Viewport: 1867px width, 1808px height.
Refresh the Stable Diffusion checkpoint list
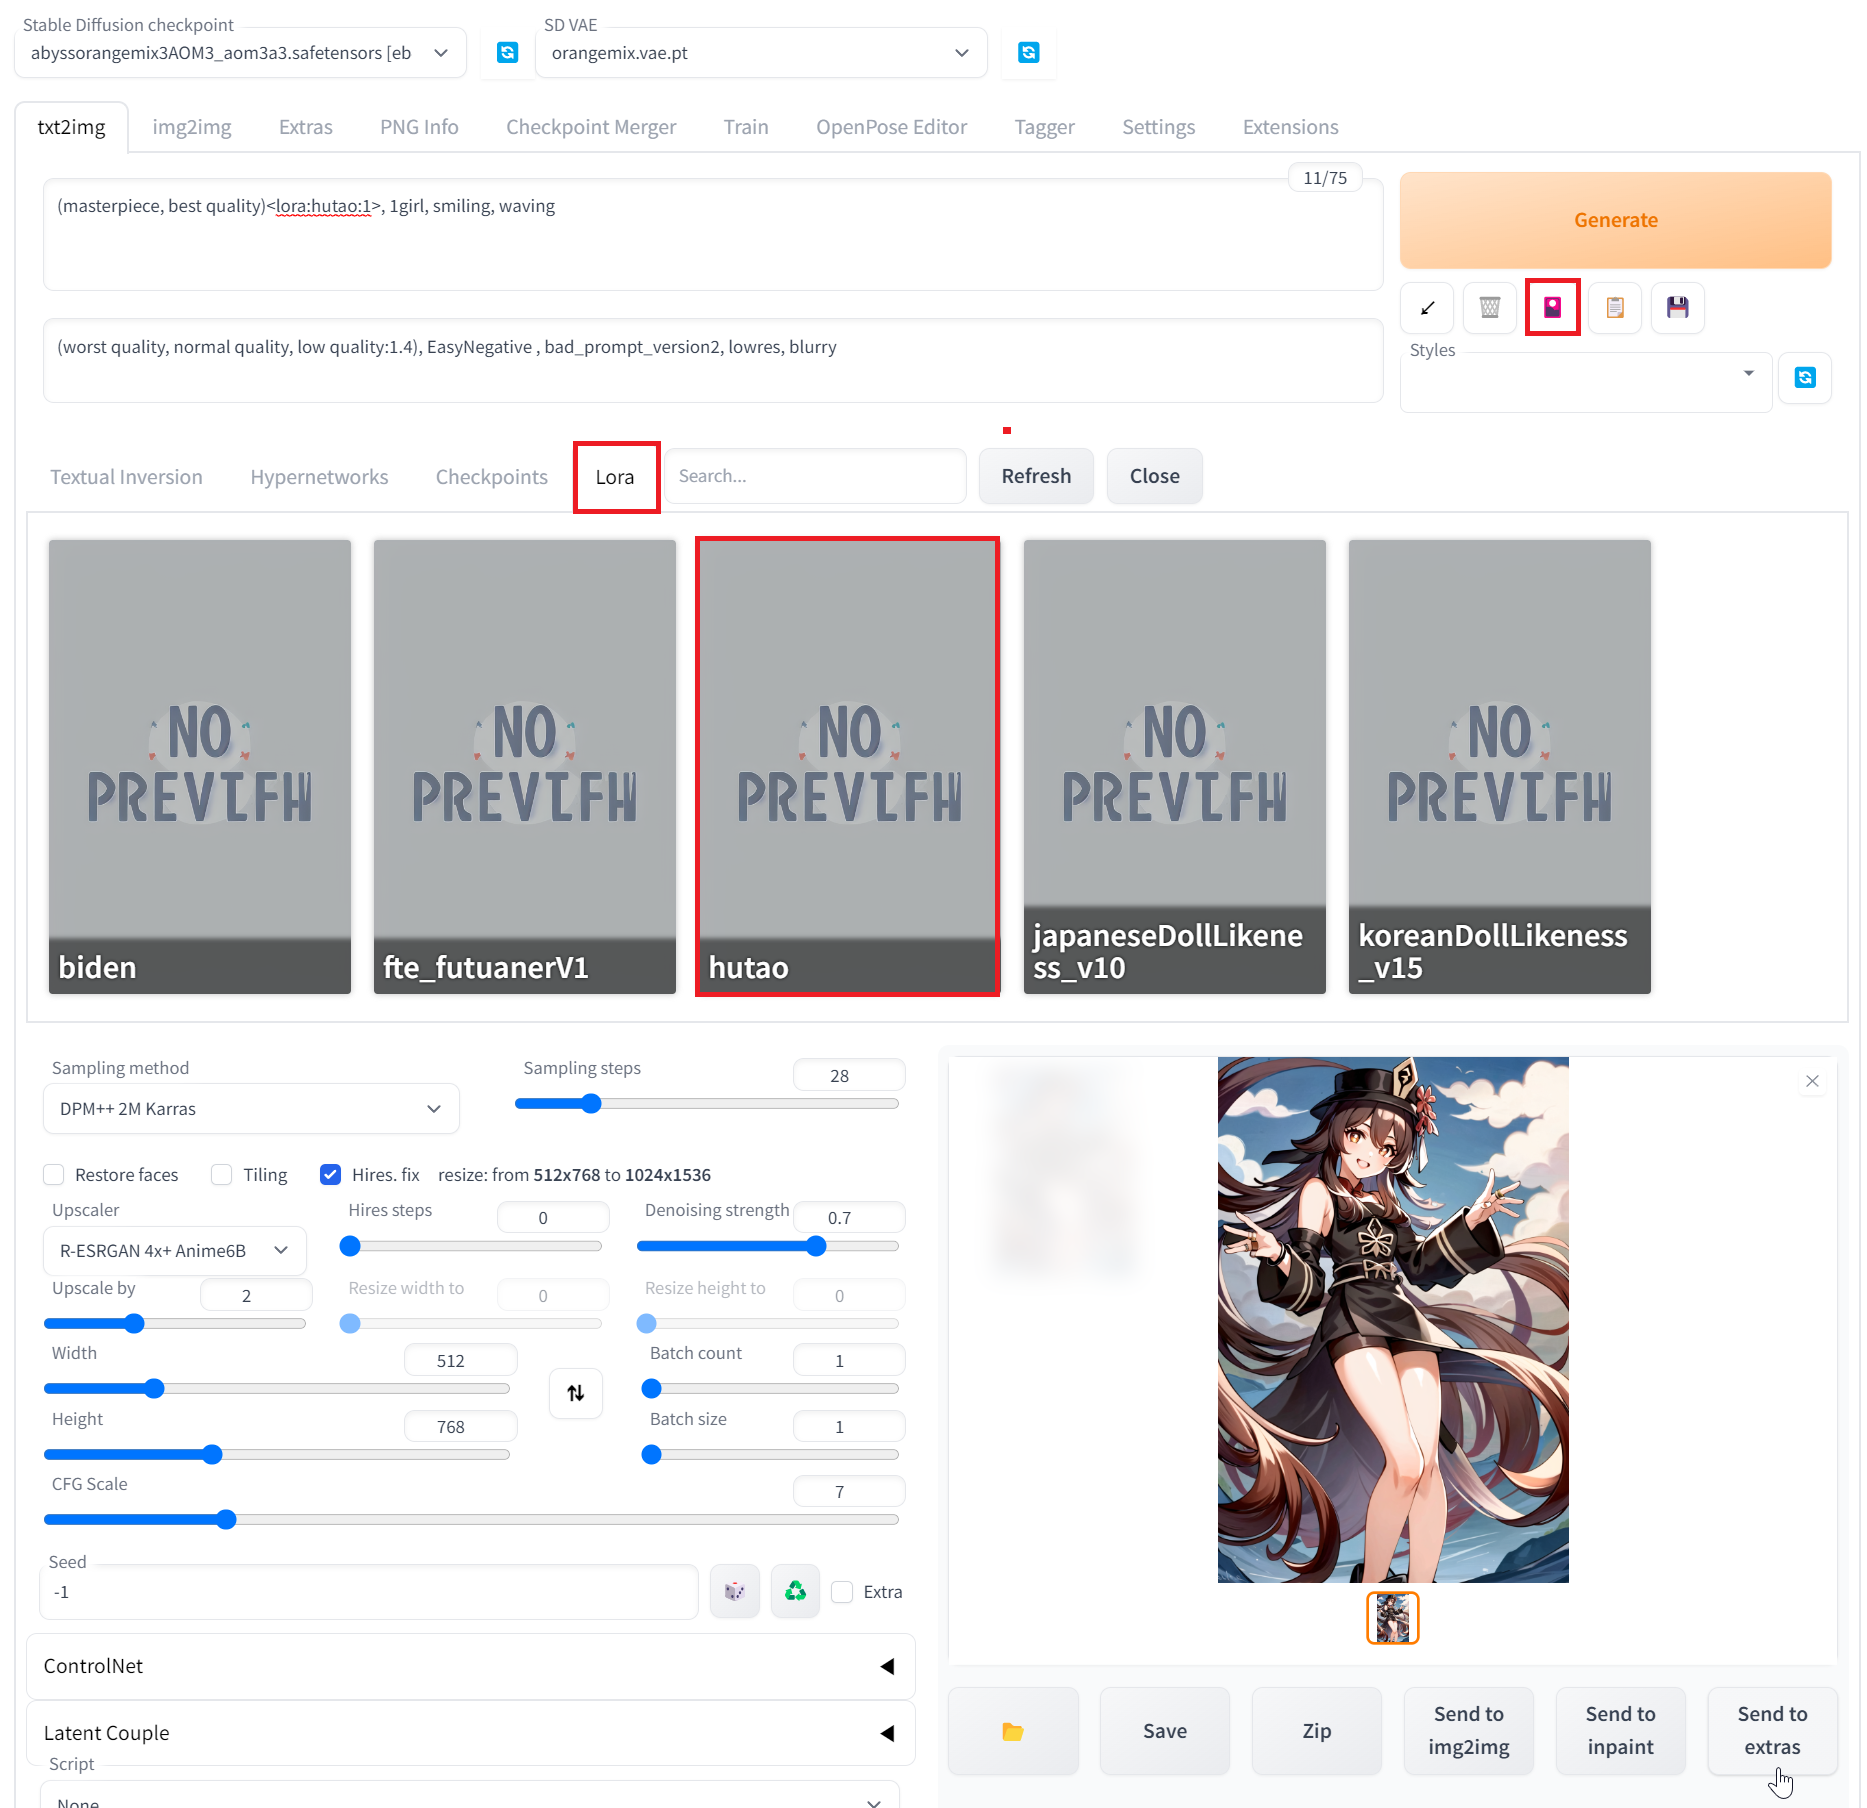coord(507,53)
